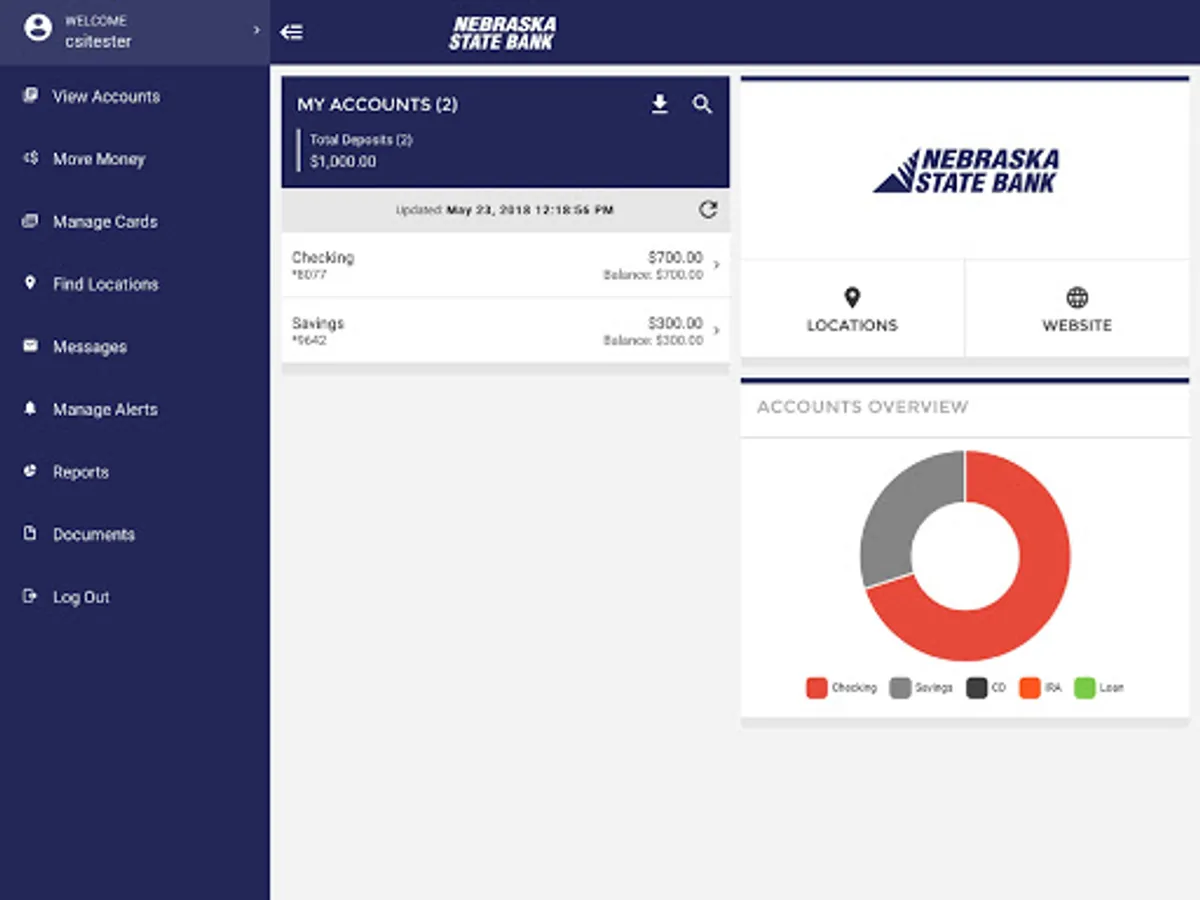The height and width of the screenshot is (900, 1200).
Task: Click the Updated May 23, 2018 timestamp
Action: [x=505, y=210]
